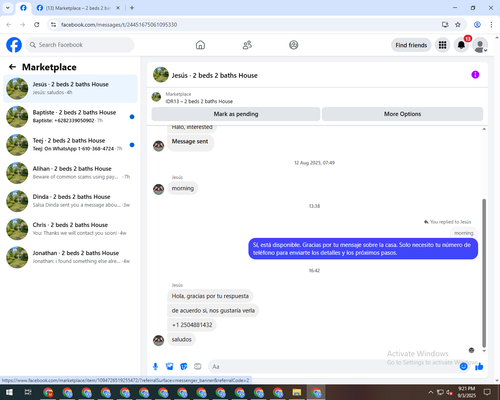The height and width of the screenshot is (400, 500).
Task: Click the chat scrollbar thumb
Action: pos(484,273)
